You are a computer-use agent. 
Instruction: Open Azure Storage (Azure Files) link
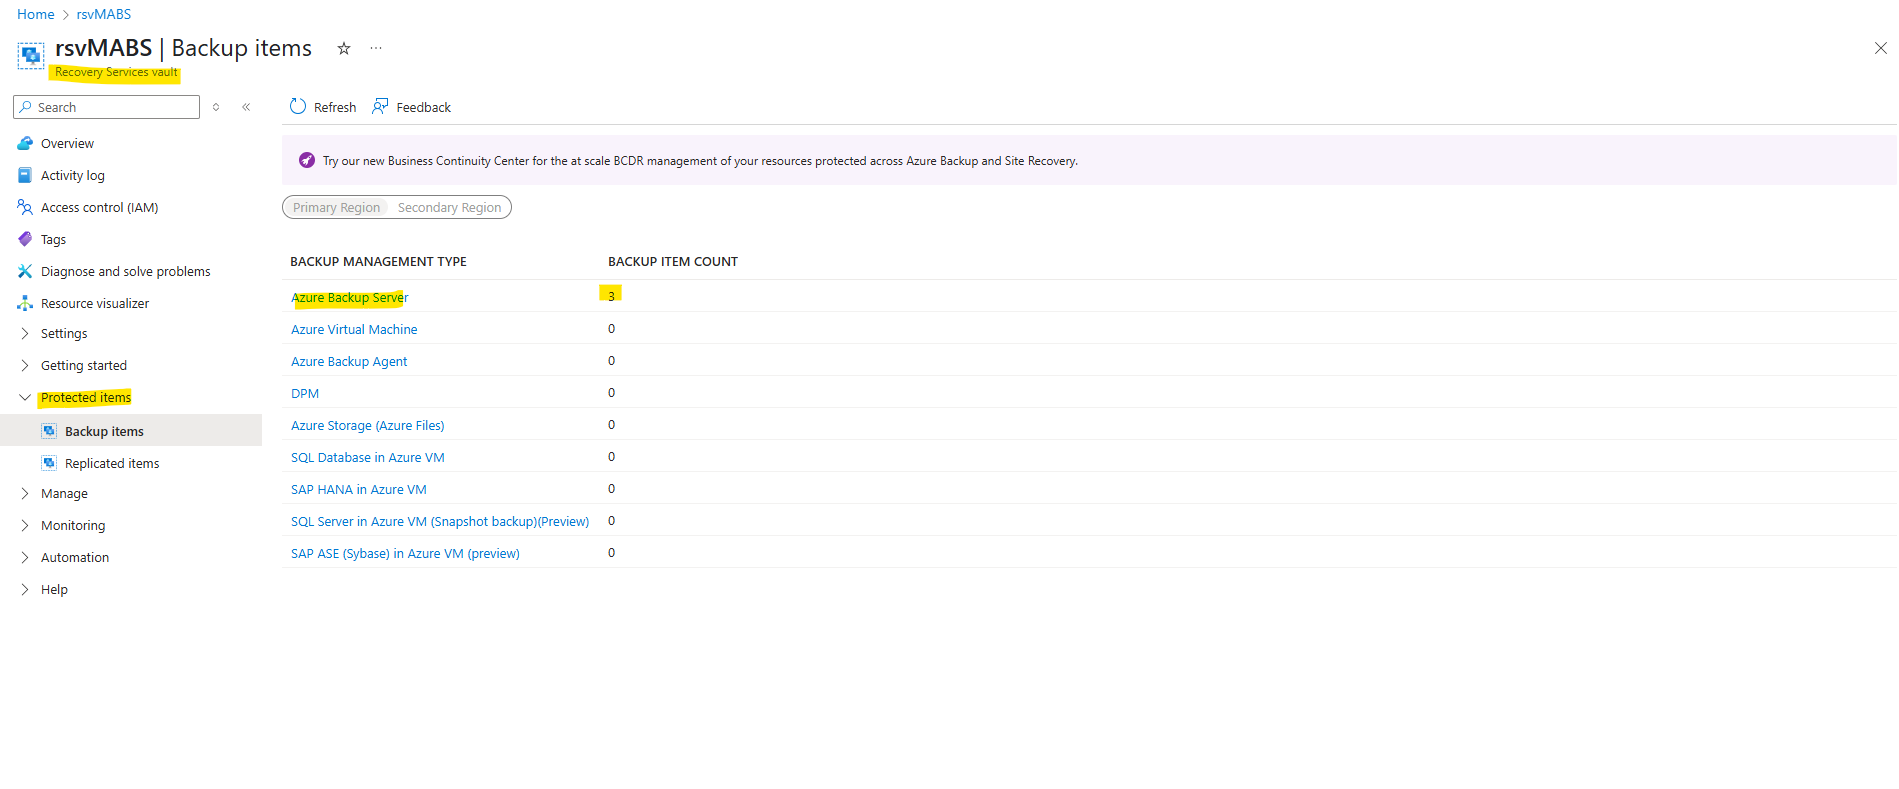point(368,425)
